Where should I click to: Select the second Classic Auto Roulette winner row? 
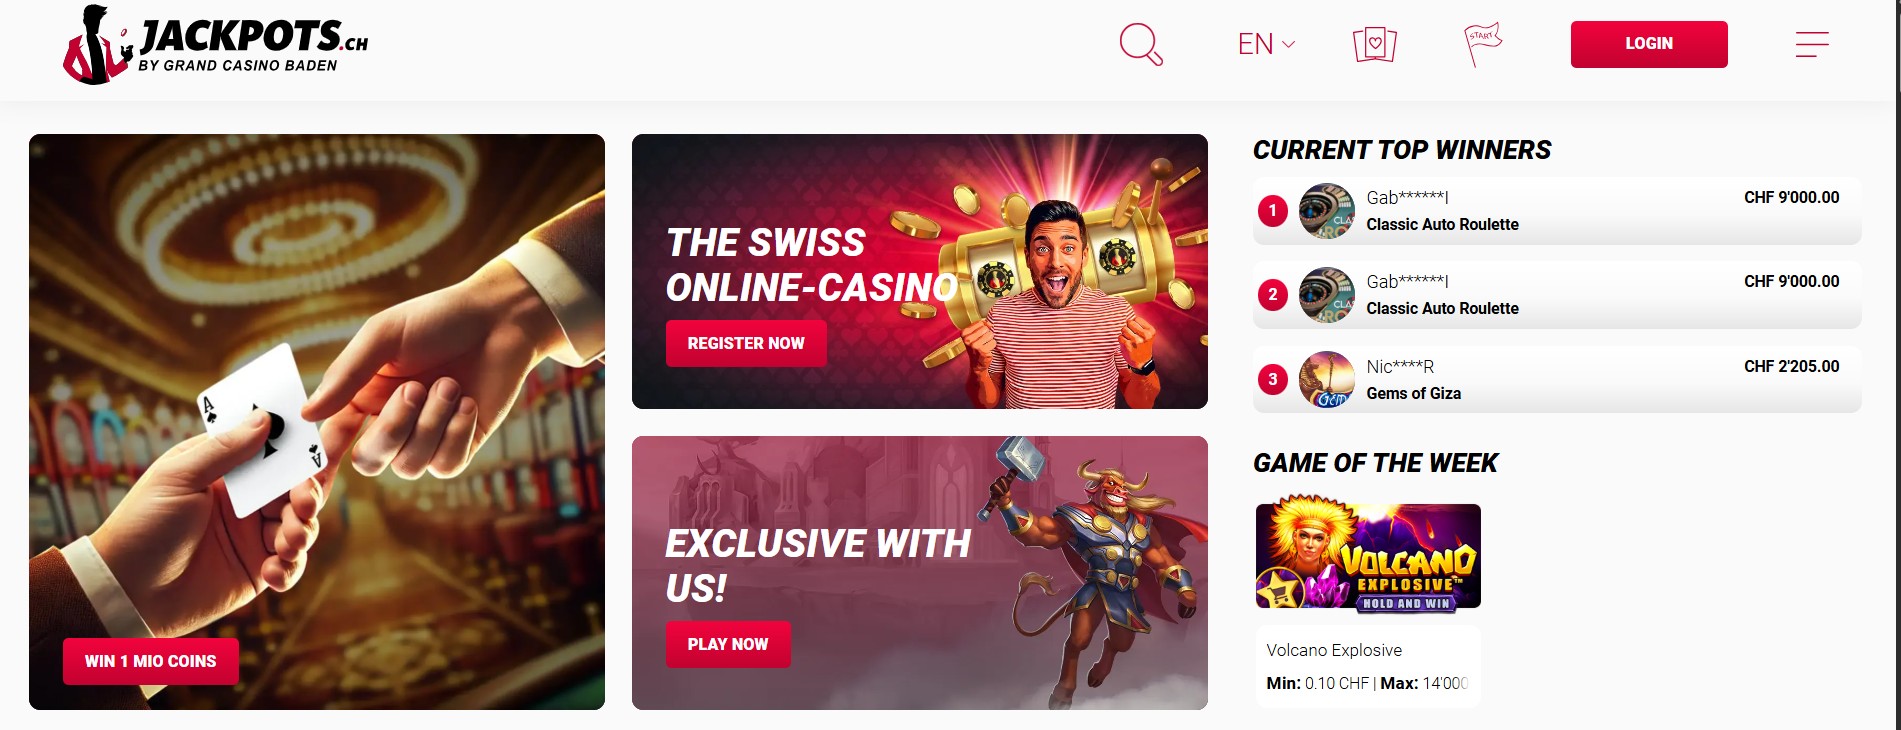pos(1557,295)
